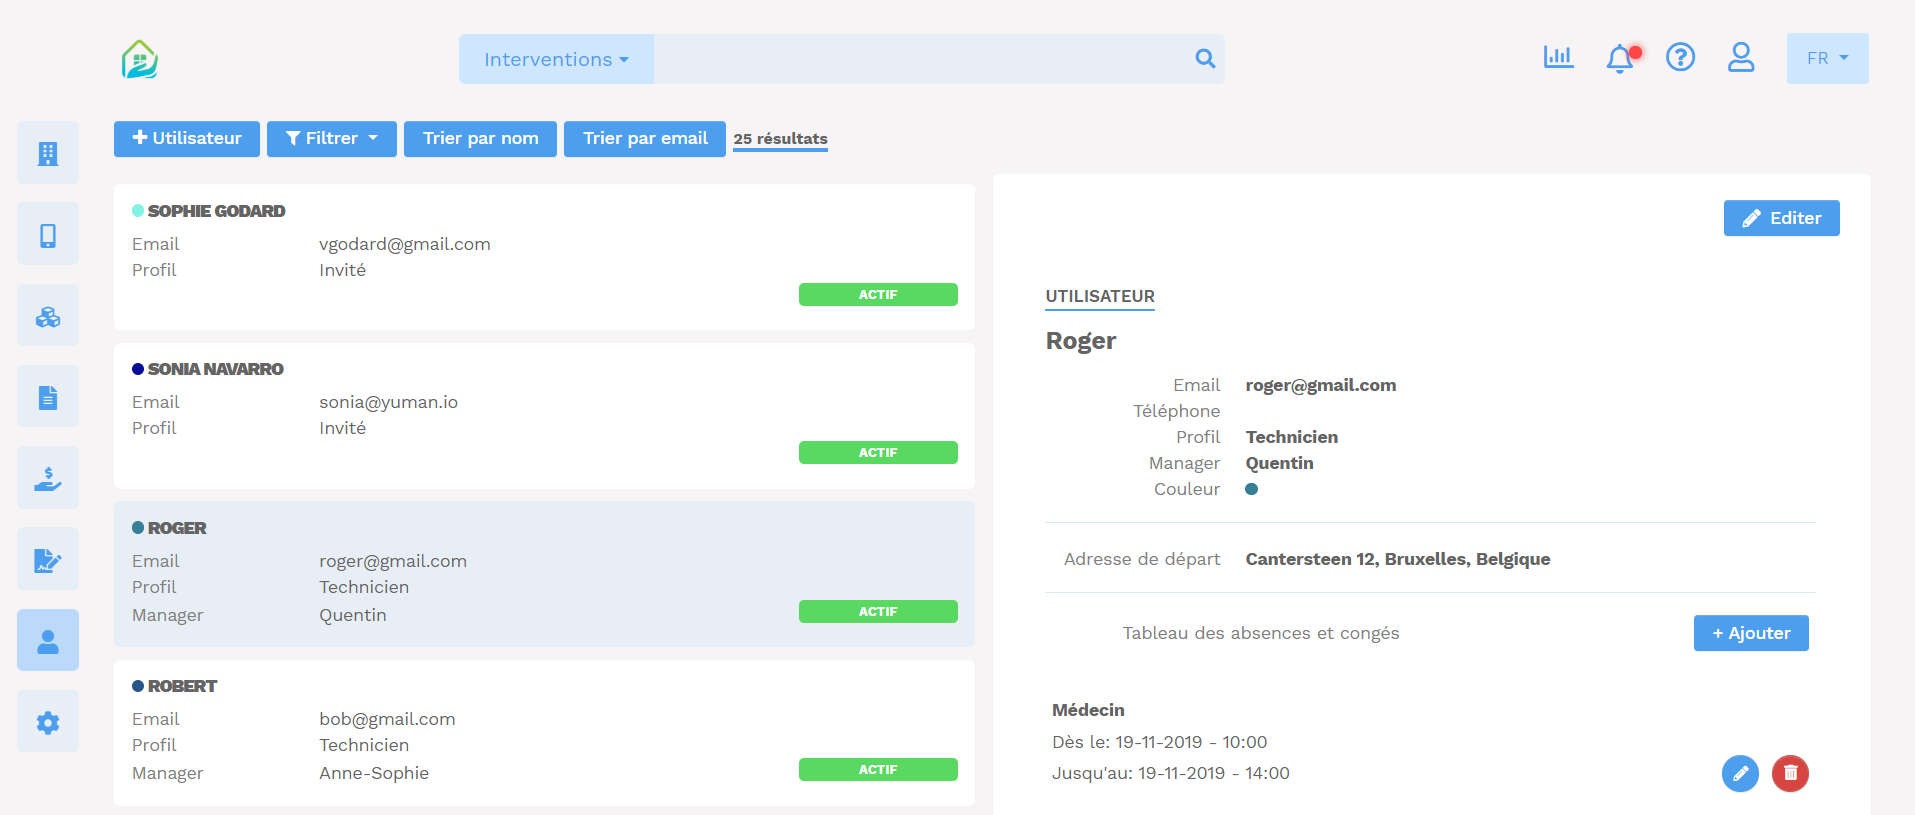Click the ROGER name in list
This screenshot has width=1915, height=815.
177,528
